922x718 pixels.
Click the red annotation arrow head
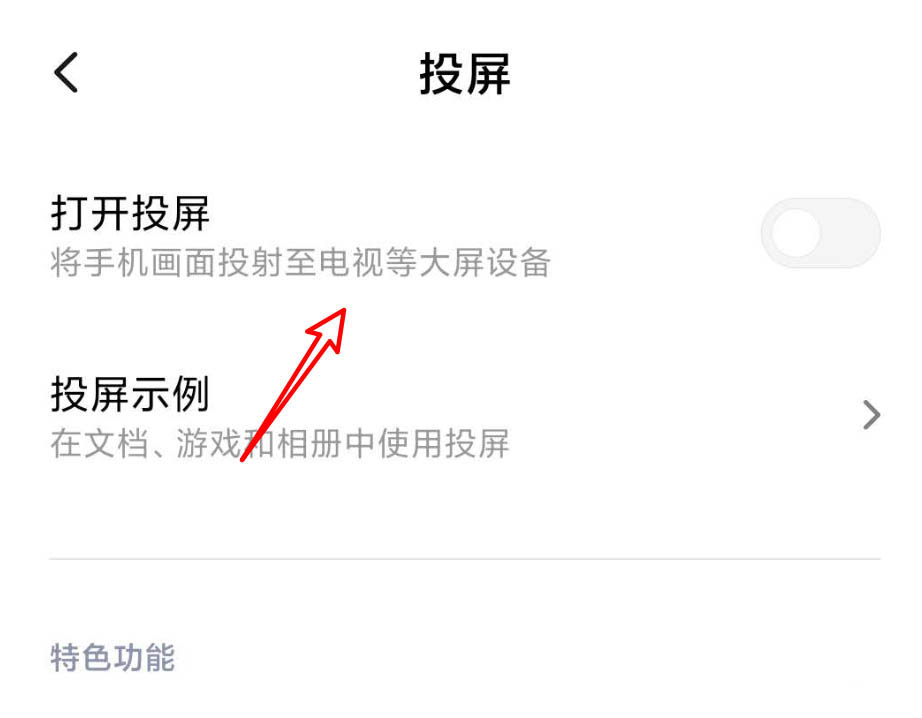coord(330,327)
